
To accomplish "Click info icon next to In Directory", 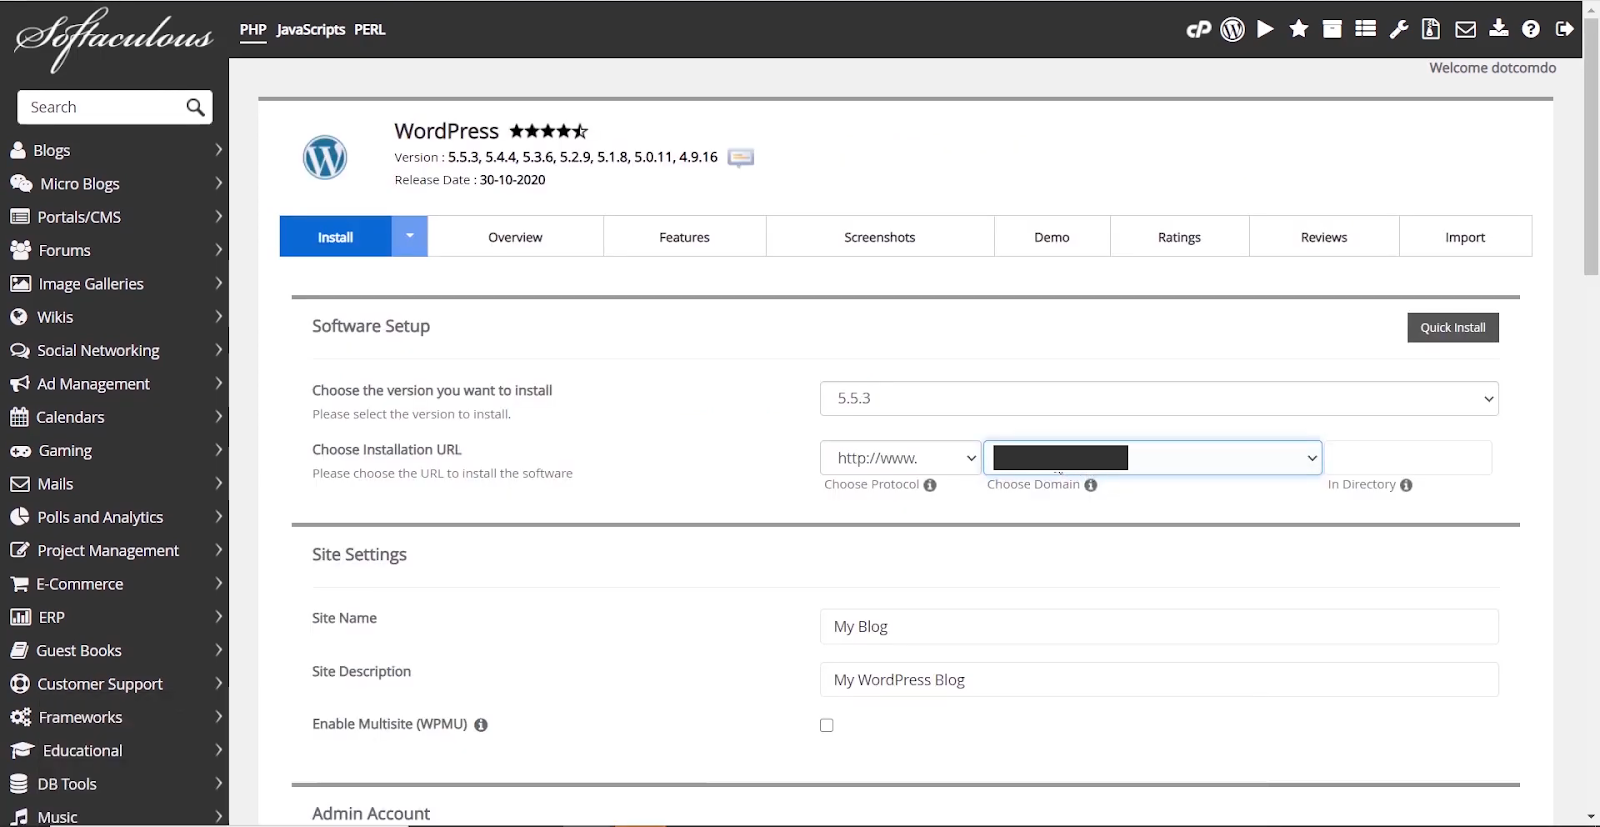I will click(x=1406, y=485).
